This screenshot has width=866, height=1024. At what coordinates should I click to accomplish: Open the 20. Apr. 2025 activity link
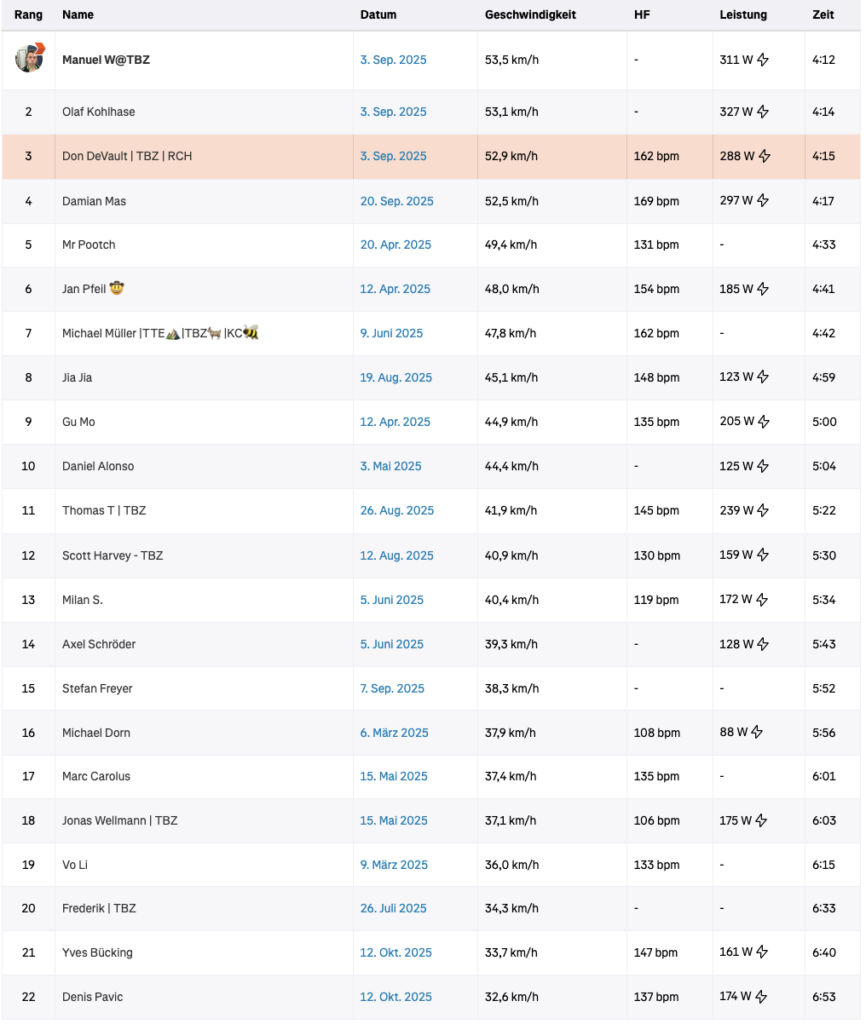396,245
